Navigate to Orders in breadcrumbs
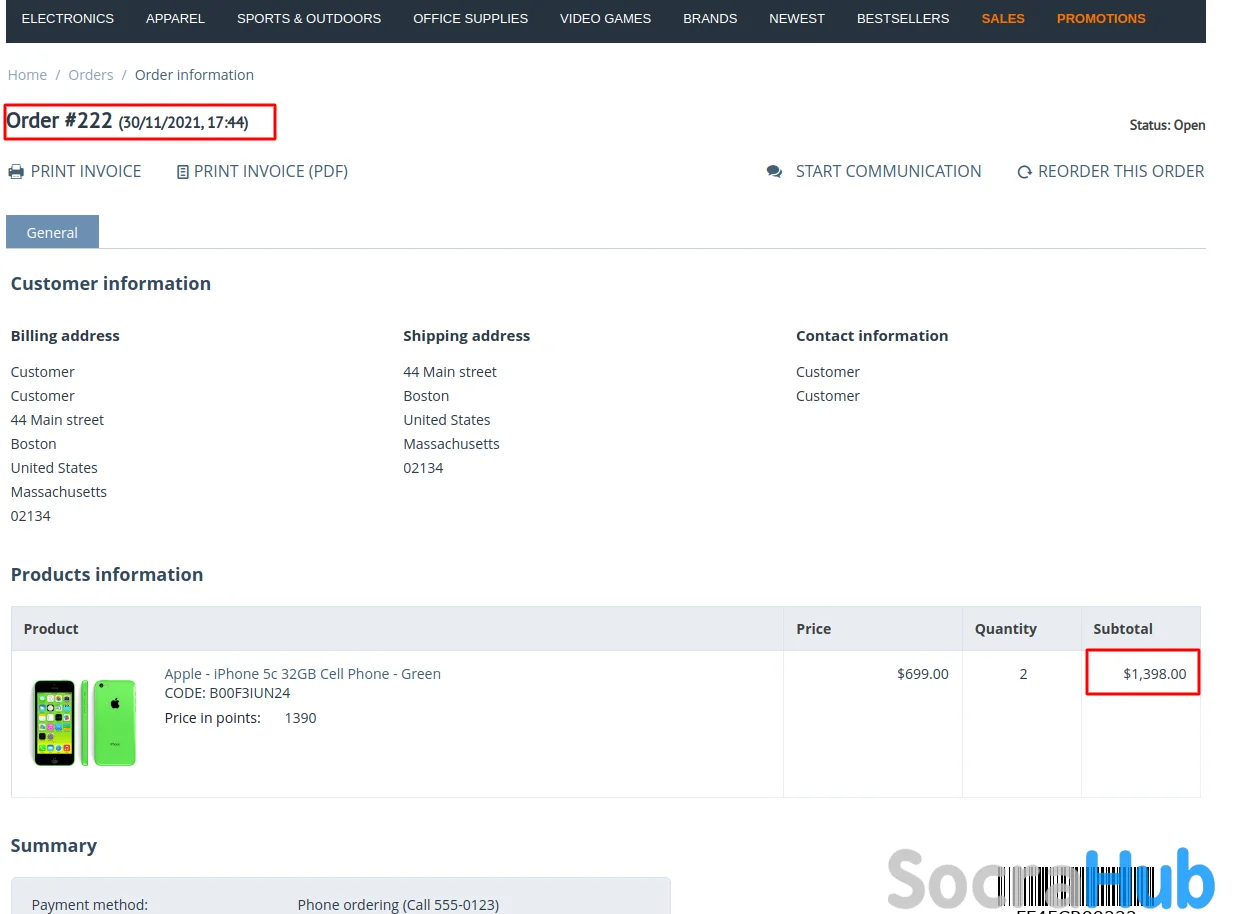 91,75
